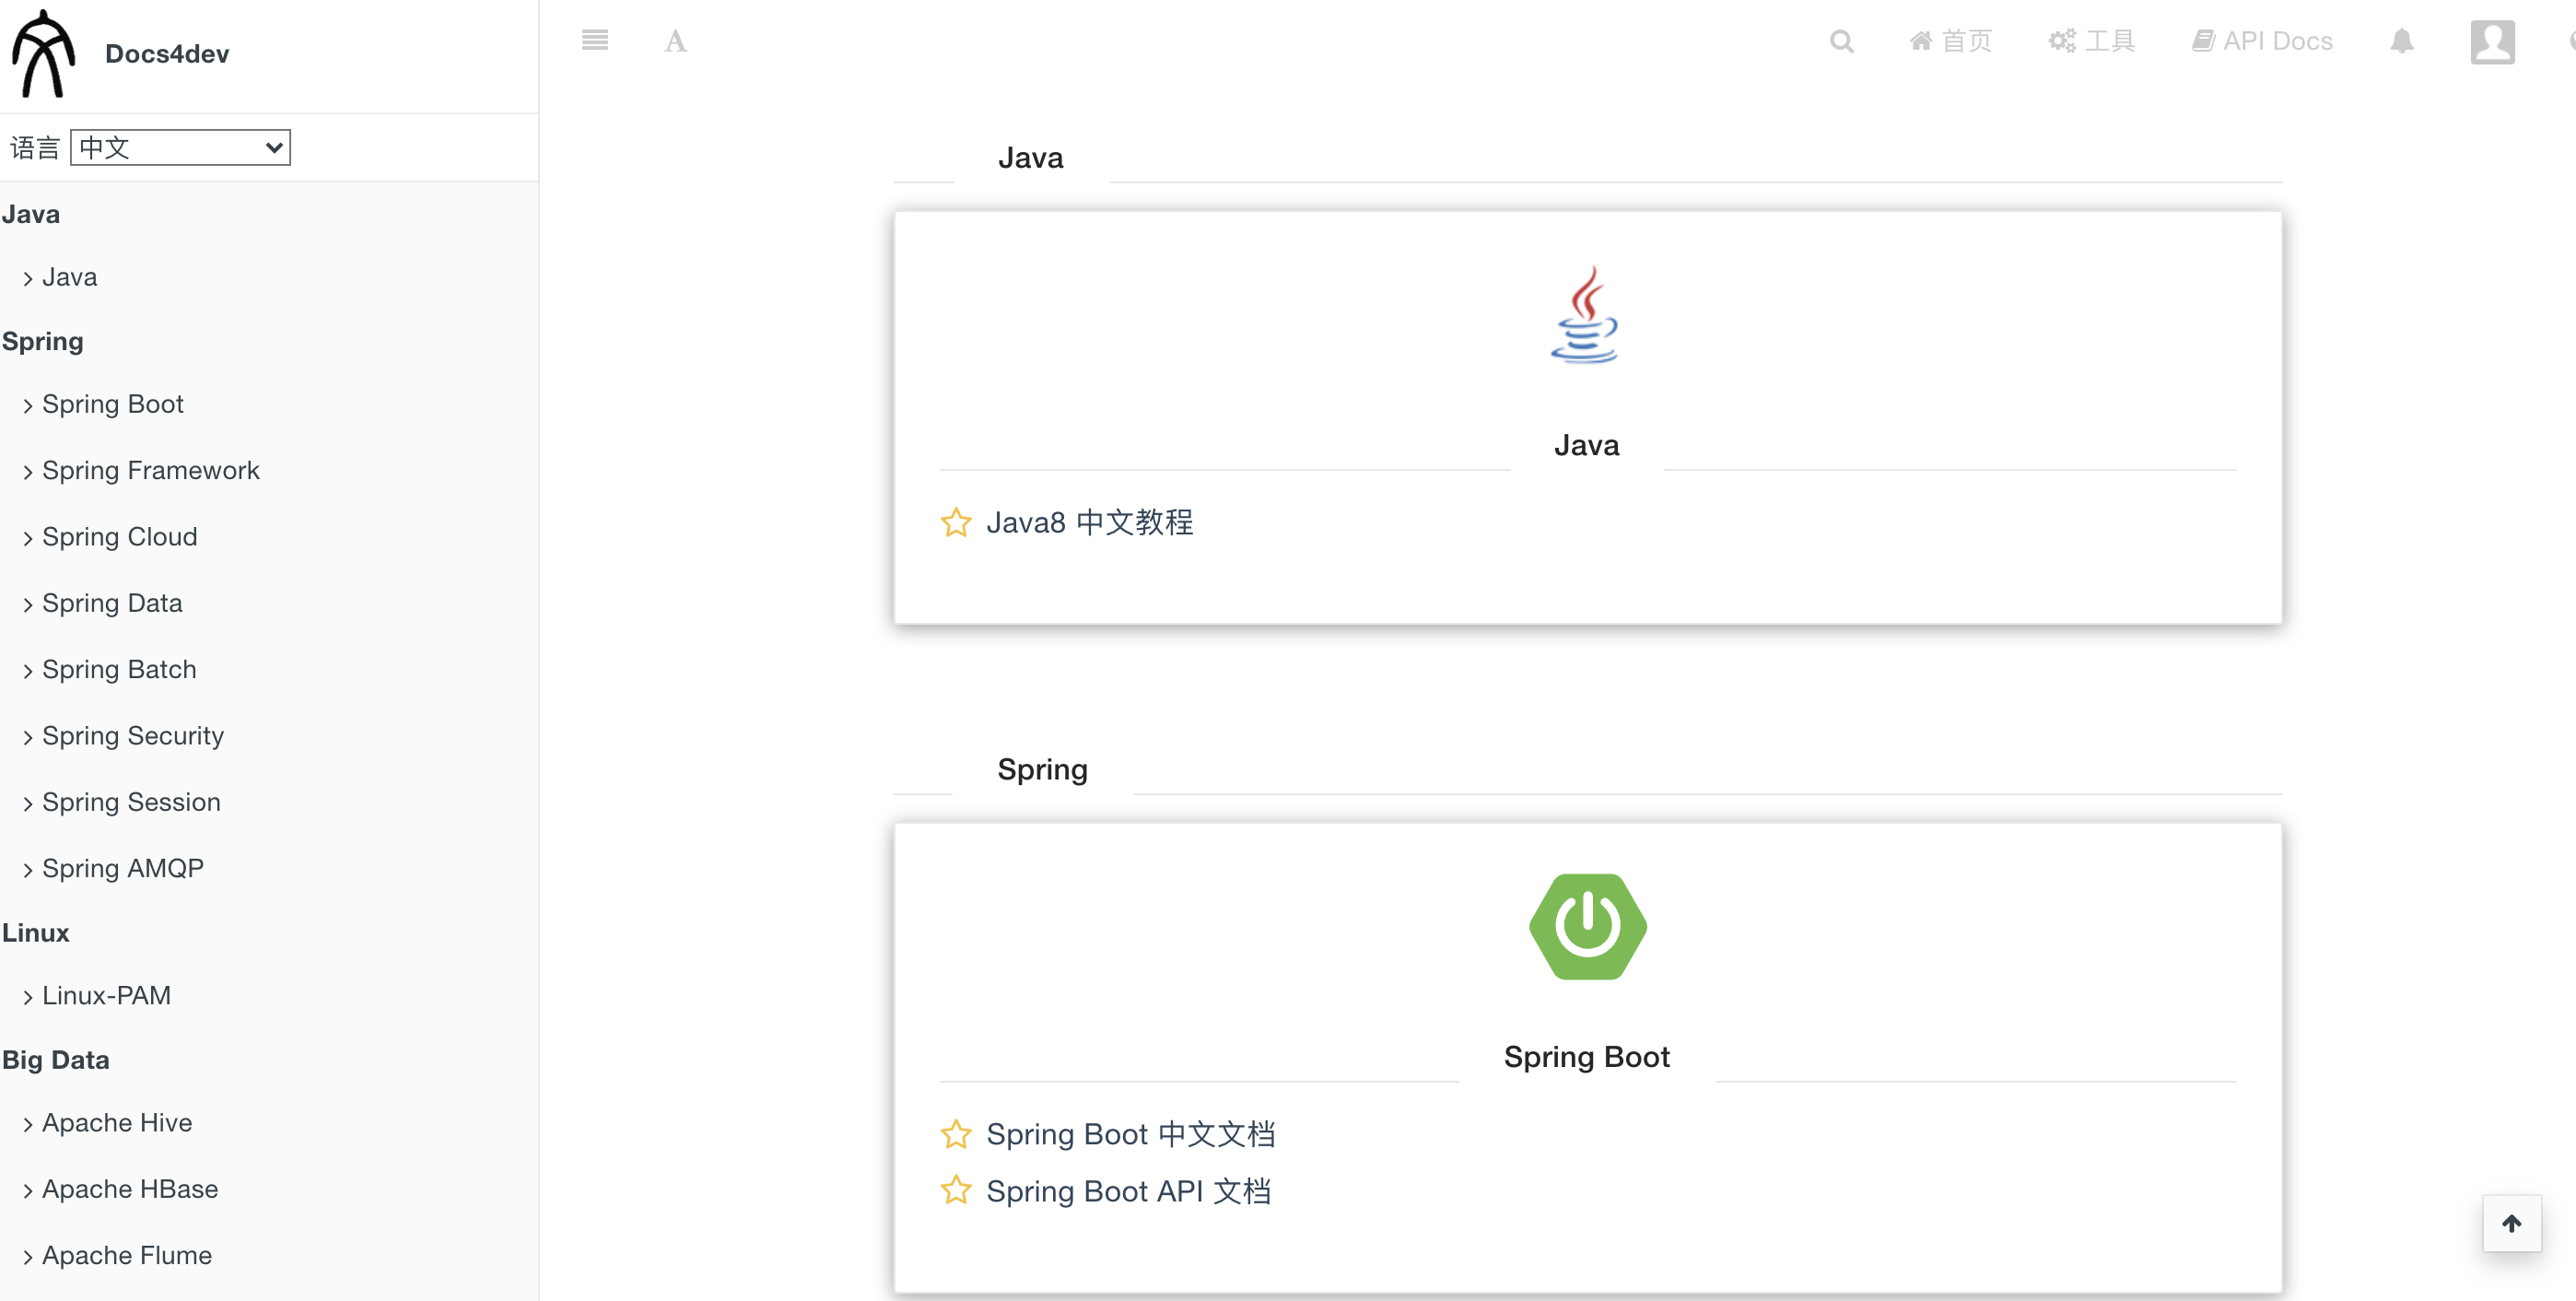Image resolution: width=2576 pixels, height=1301 pixels.
Task: Expand Spring Batch in sidebar
Action: [109, 669]
